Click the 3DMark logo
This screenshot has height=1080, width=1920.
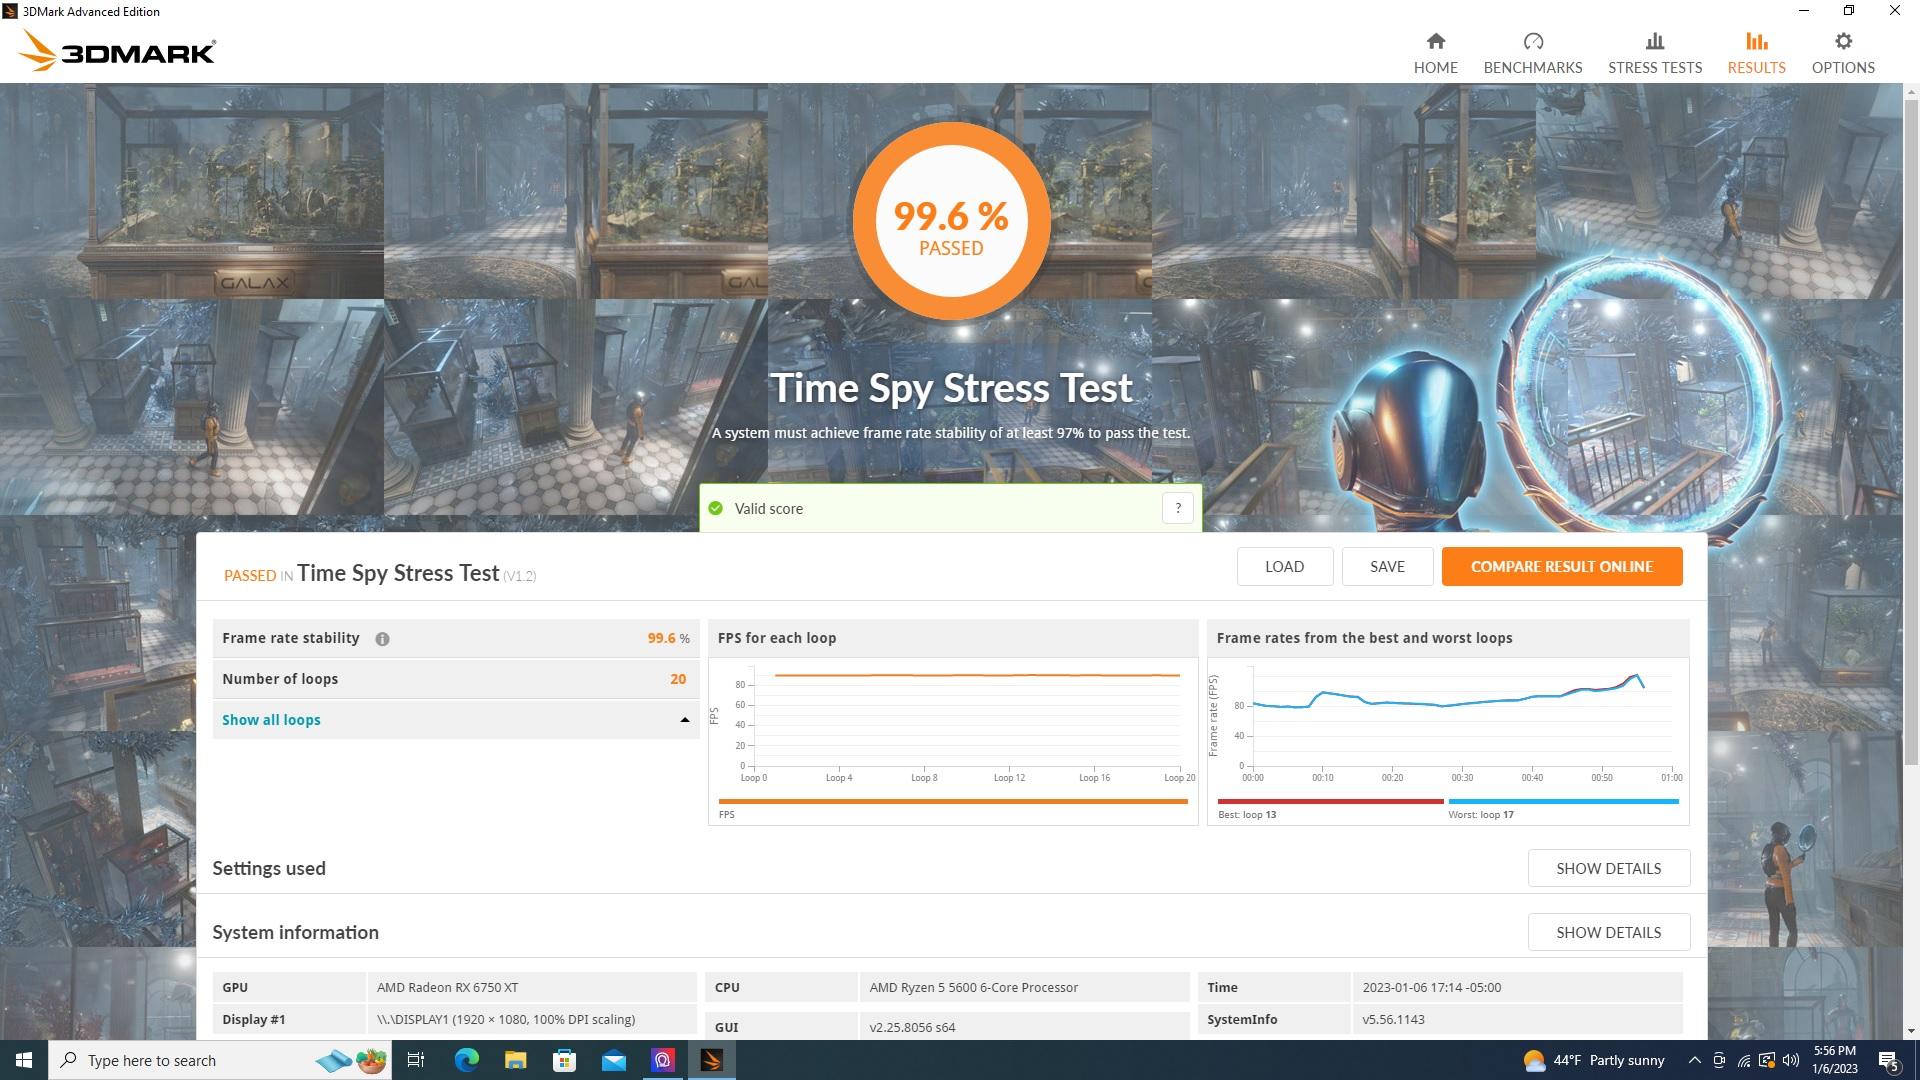(x=117, y=51)
